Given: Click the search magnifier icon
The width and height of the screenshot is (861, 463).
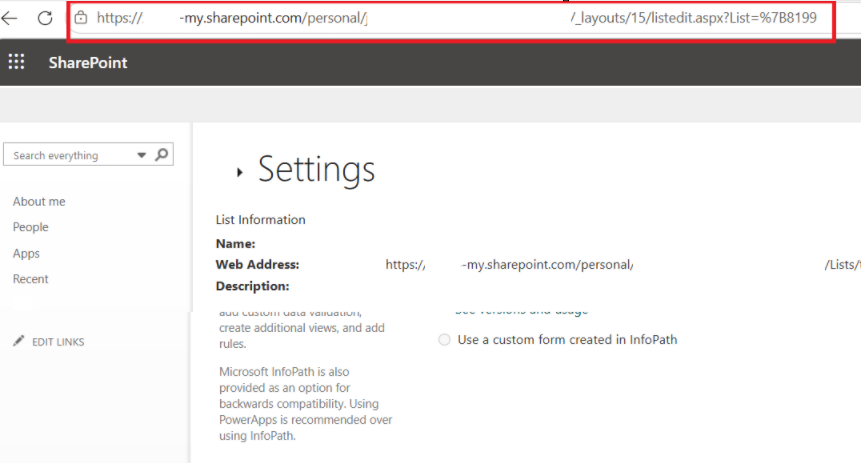Looking at the screenshot, I should [161, 155].
